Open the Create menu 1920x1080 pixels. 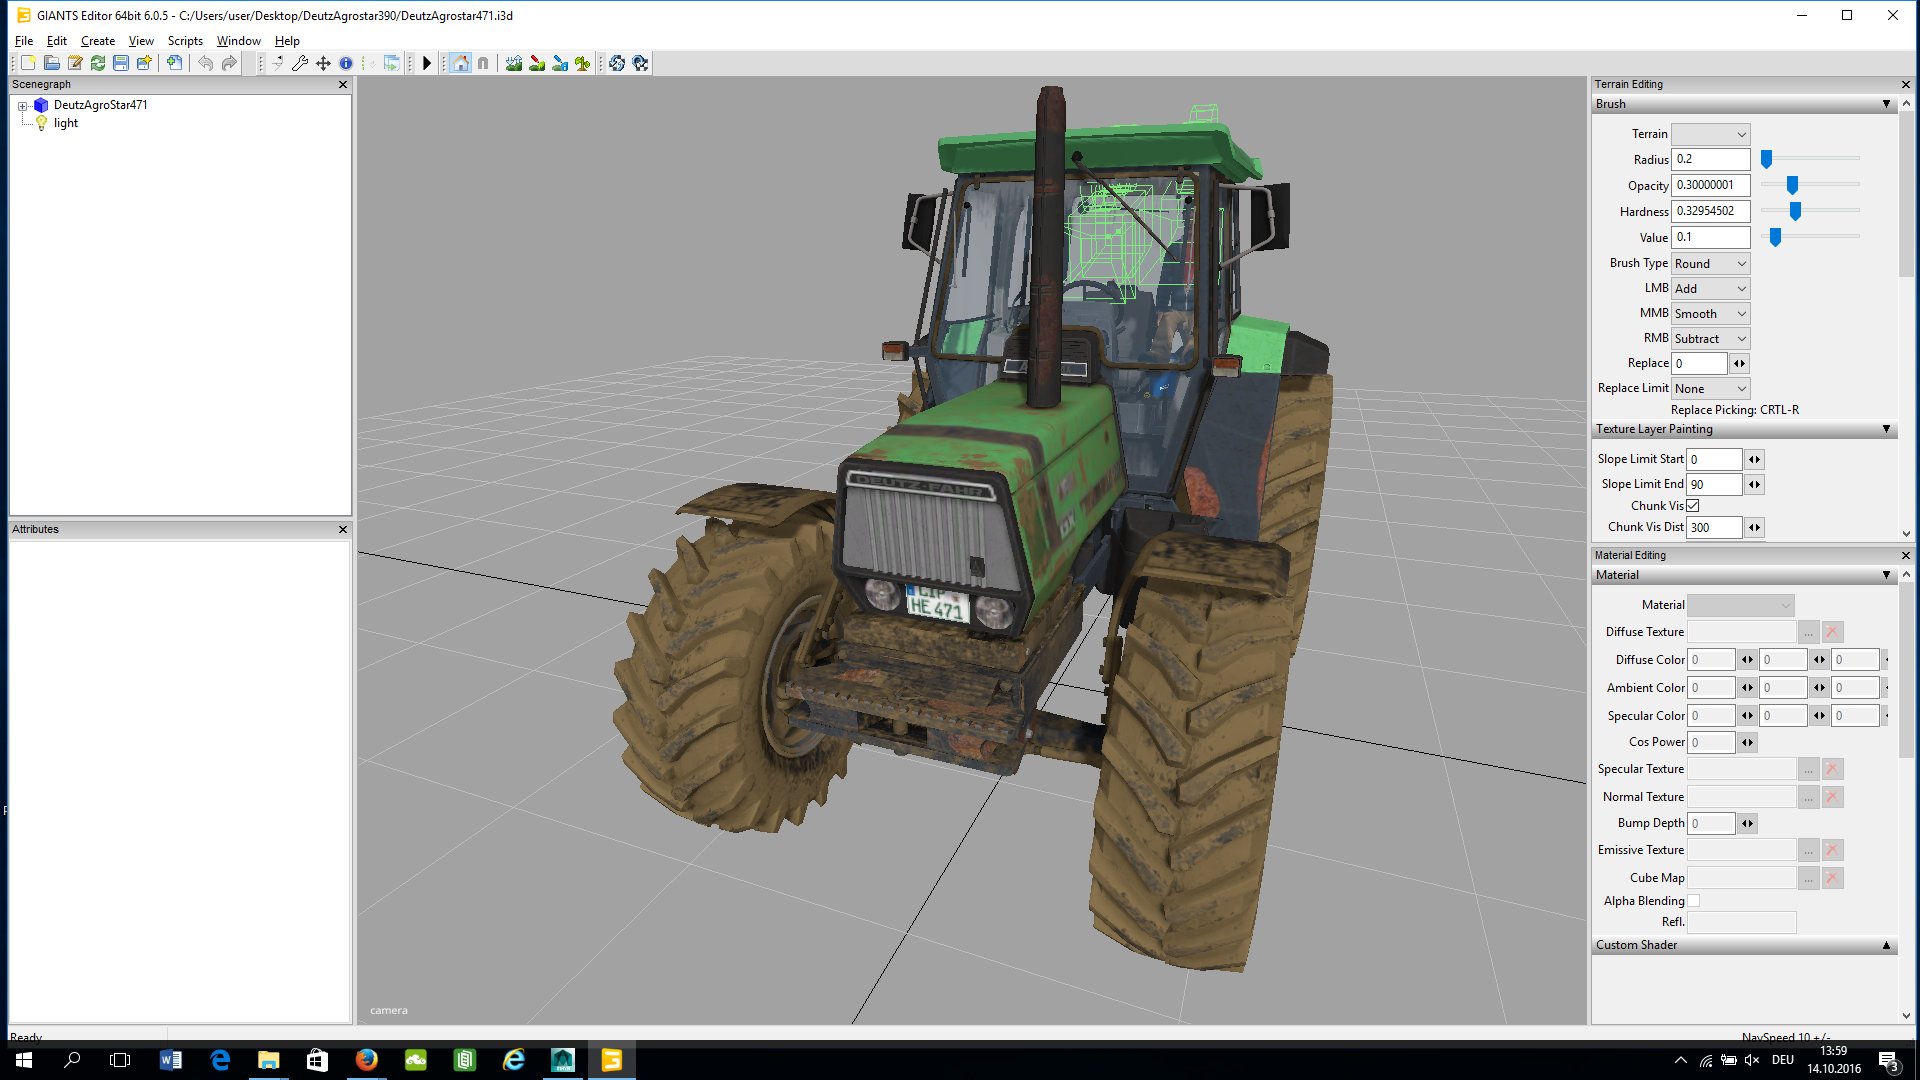click(97, 41)
